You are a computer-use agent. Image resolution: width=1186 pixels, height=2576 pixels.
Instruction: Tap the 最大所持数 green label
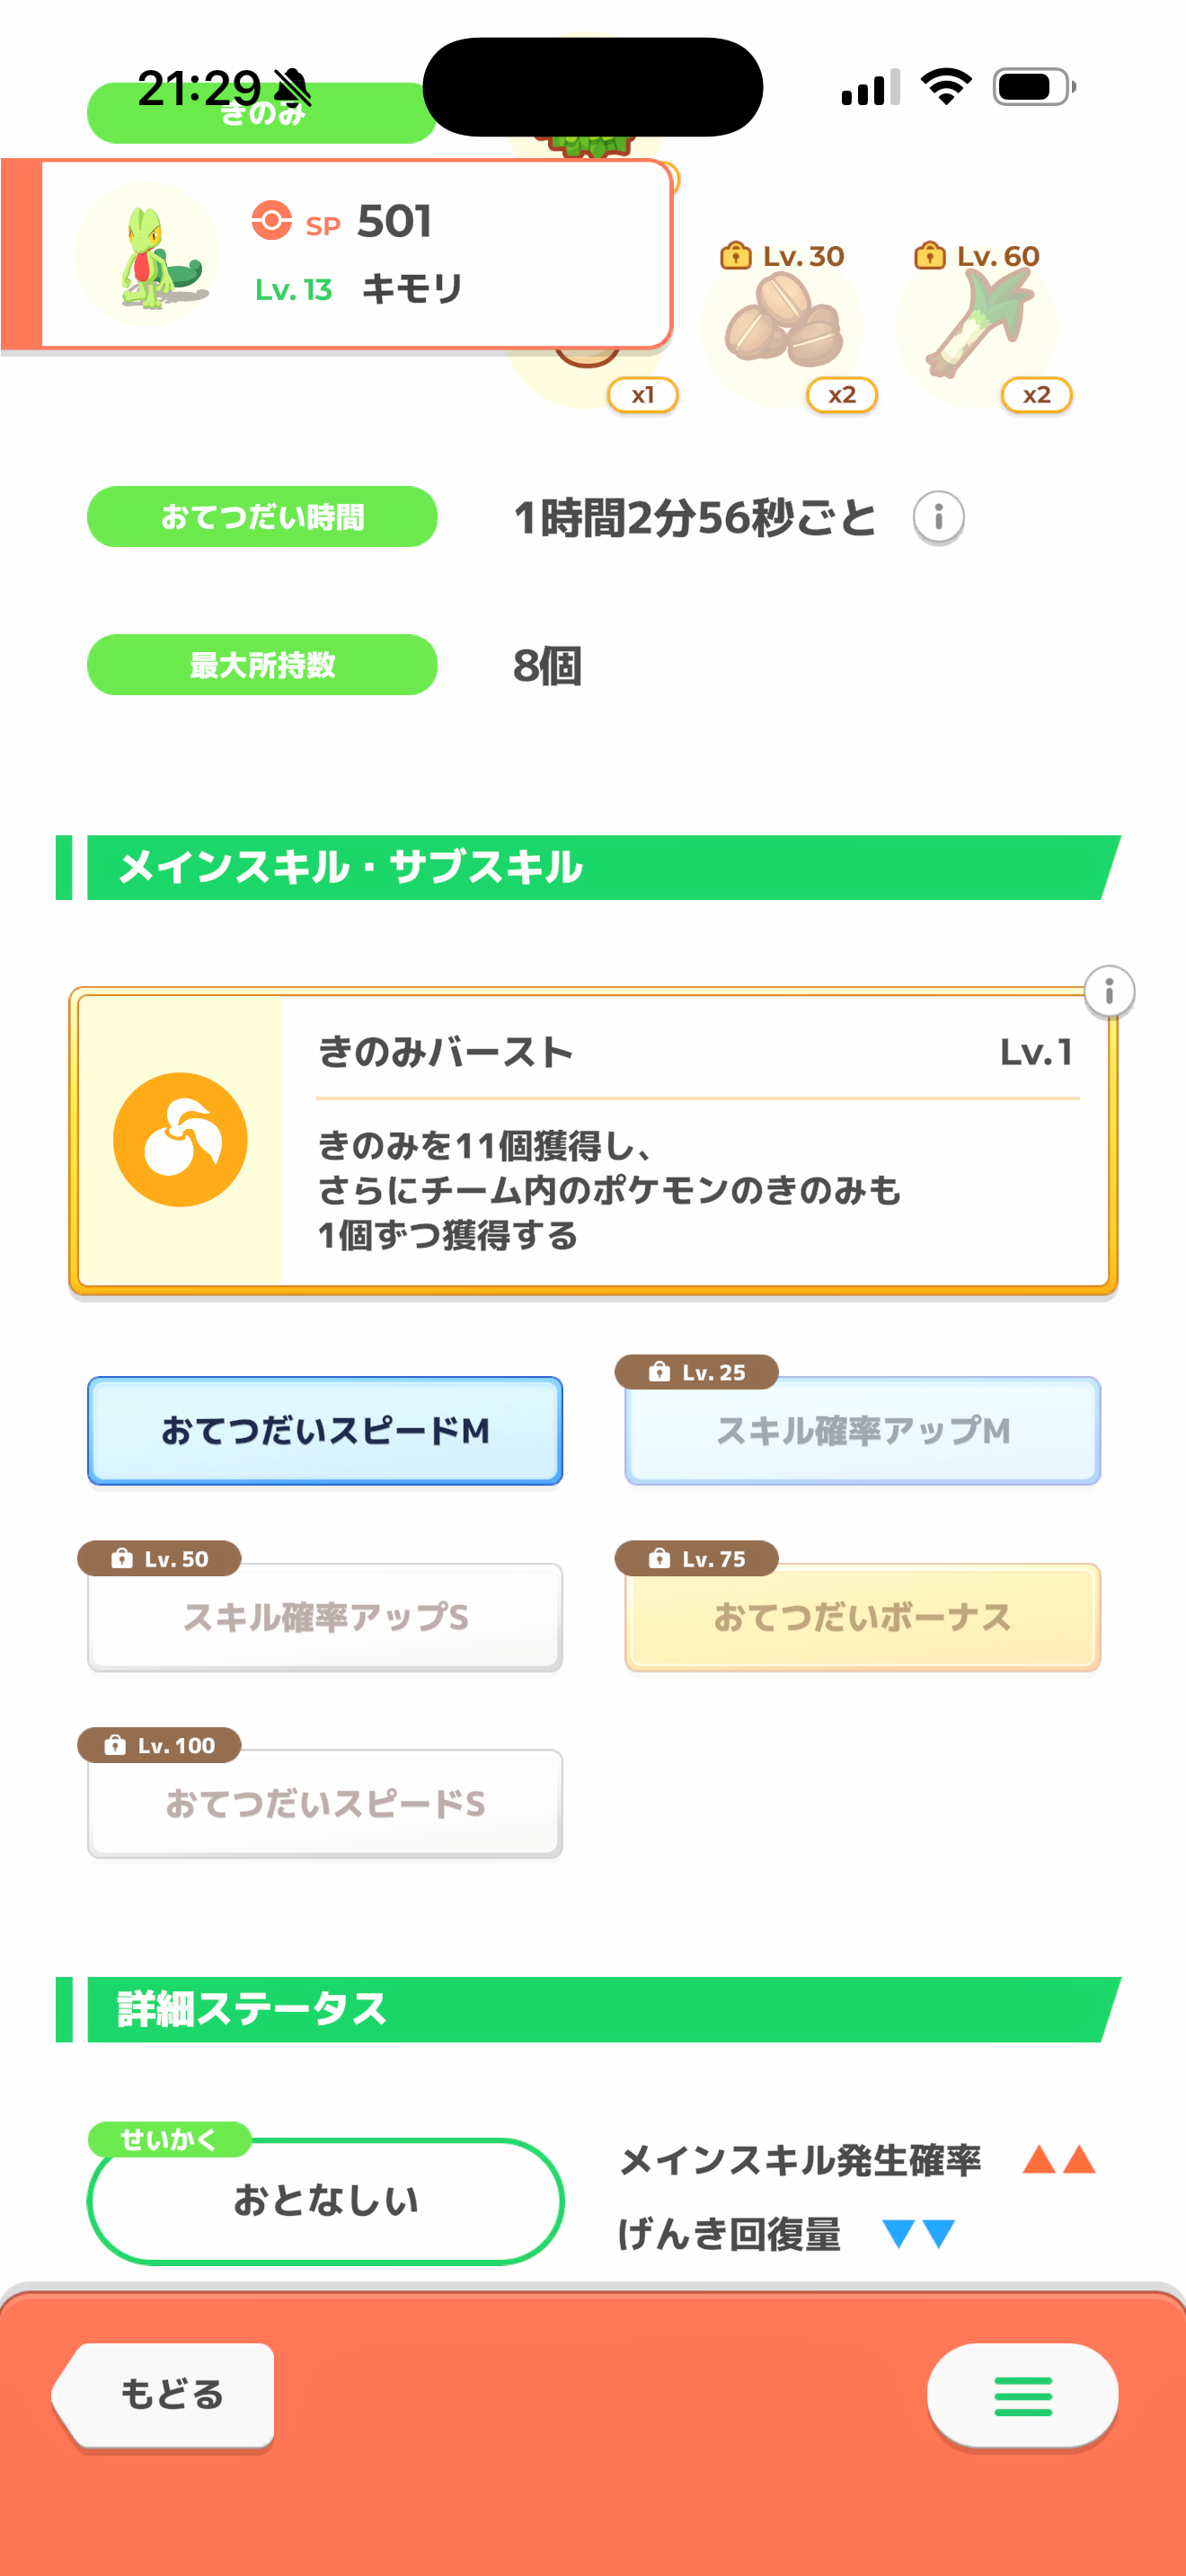262,665
